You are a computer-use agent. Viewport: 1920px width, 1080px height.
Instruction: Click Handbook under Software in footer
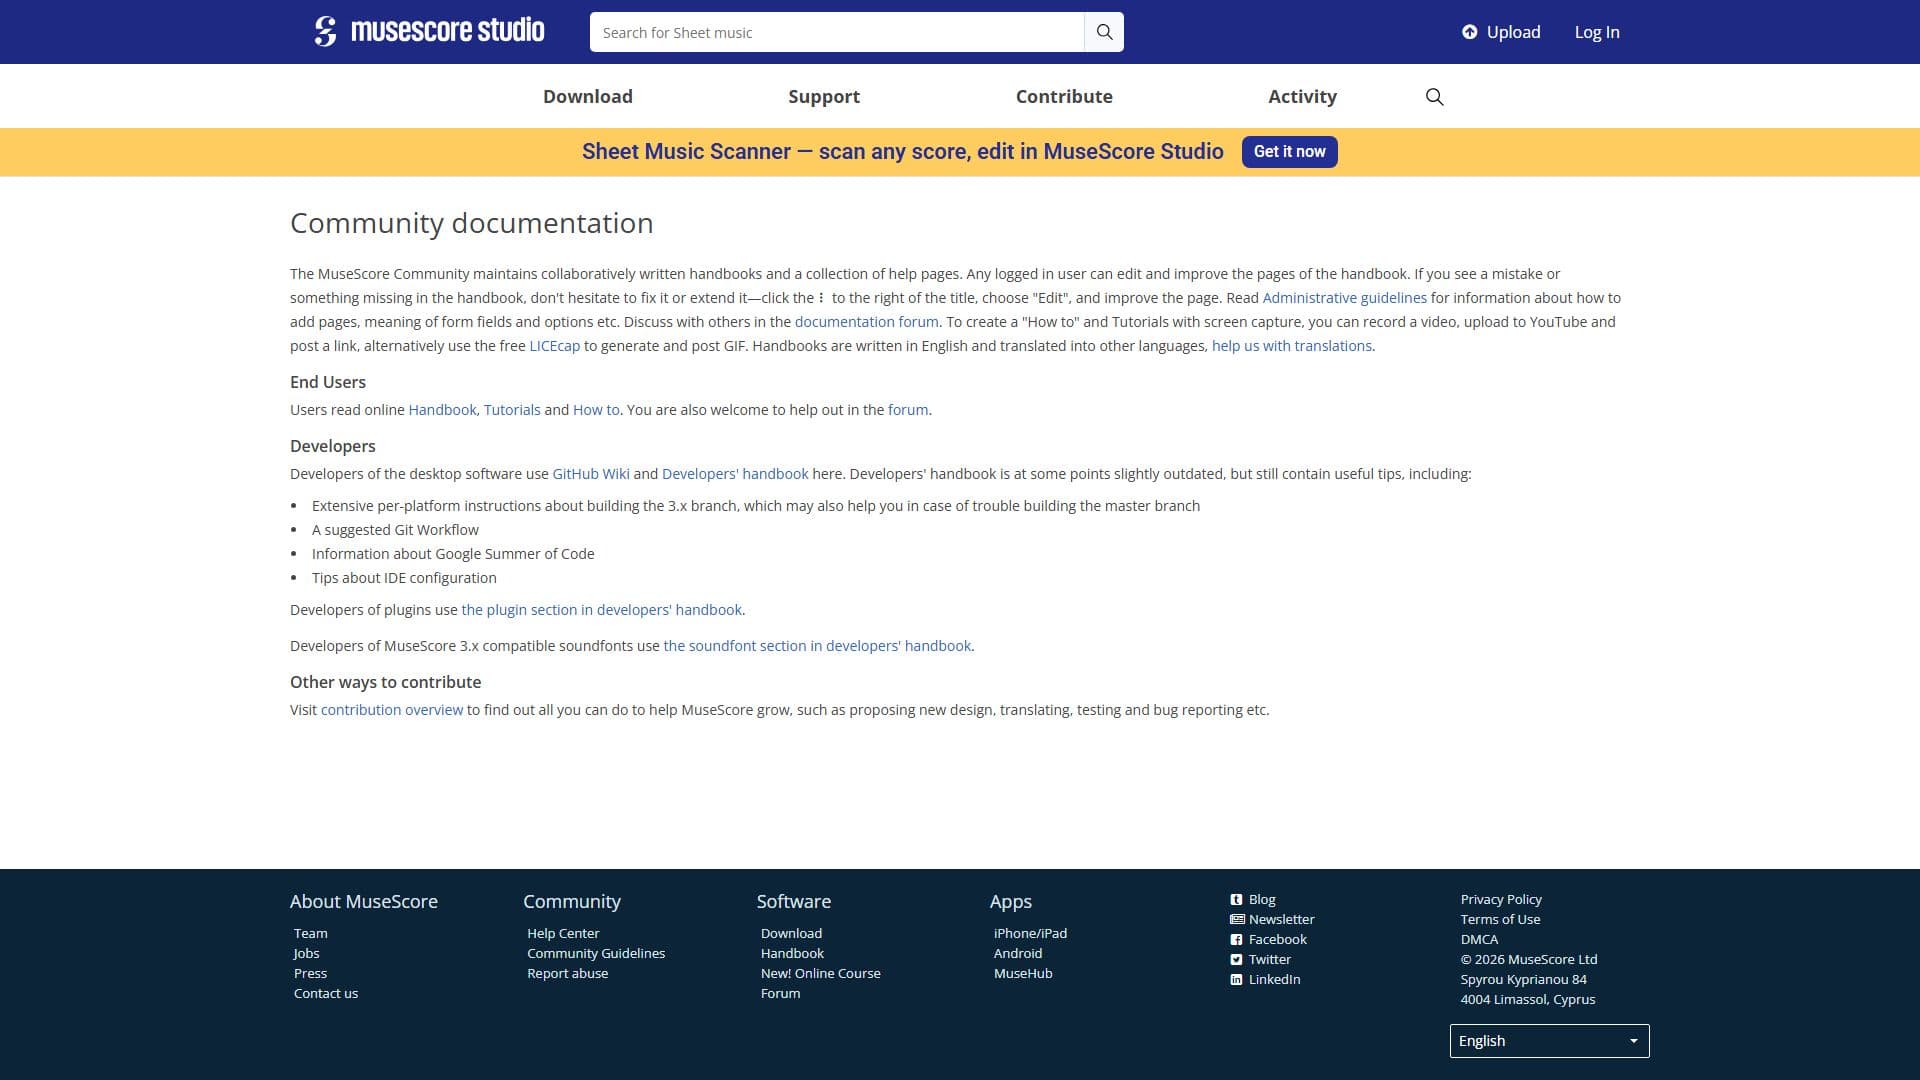click(792, 953)
